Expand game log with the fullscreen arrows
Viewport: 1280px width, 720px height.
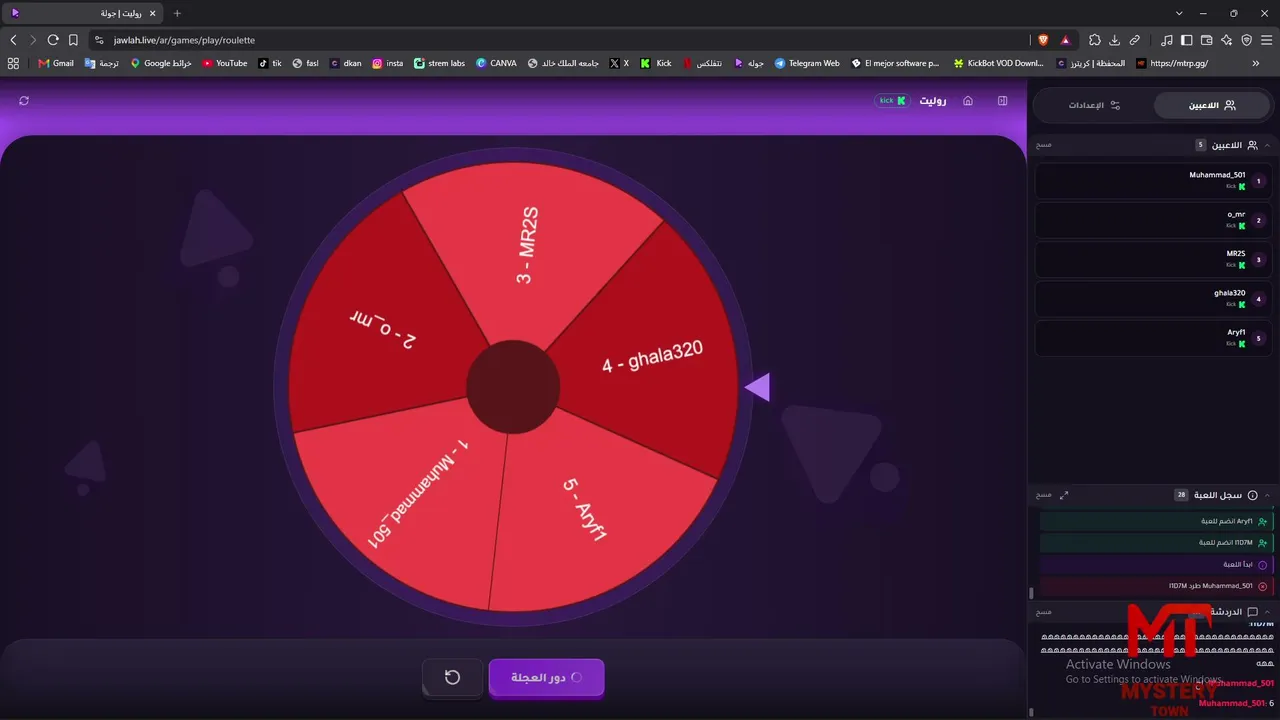pos(1064,495)
